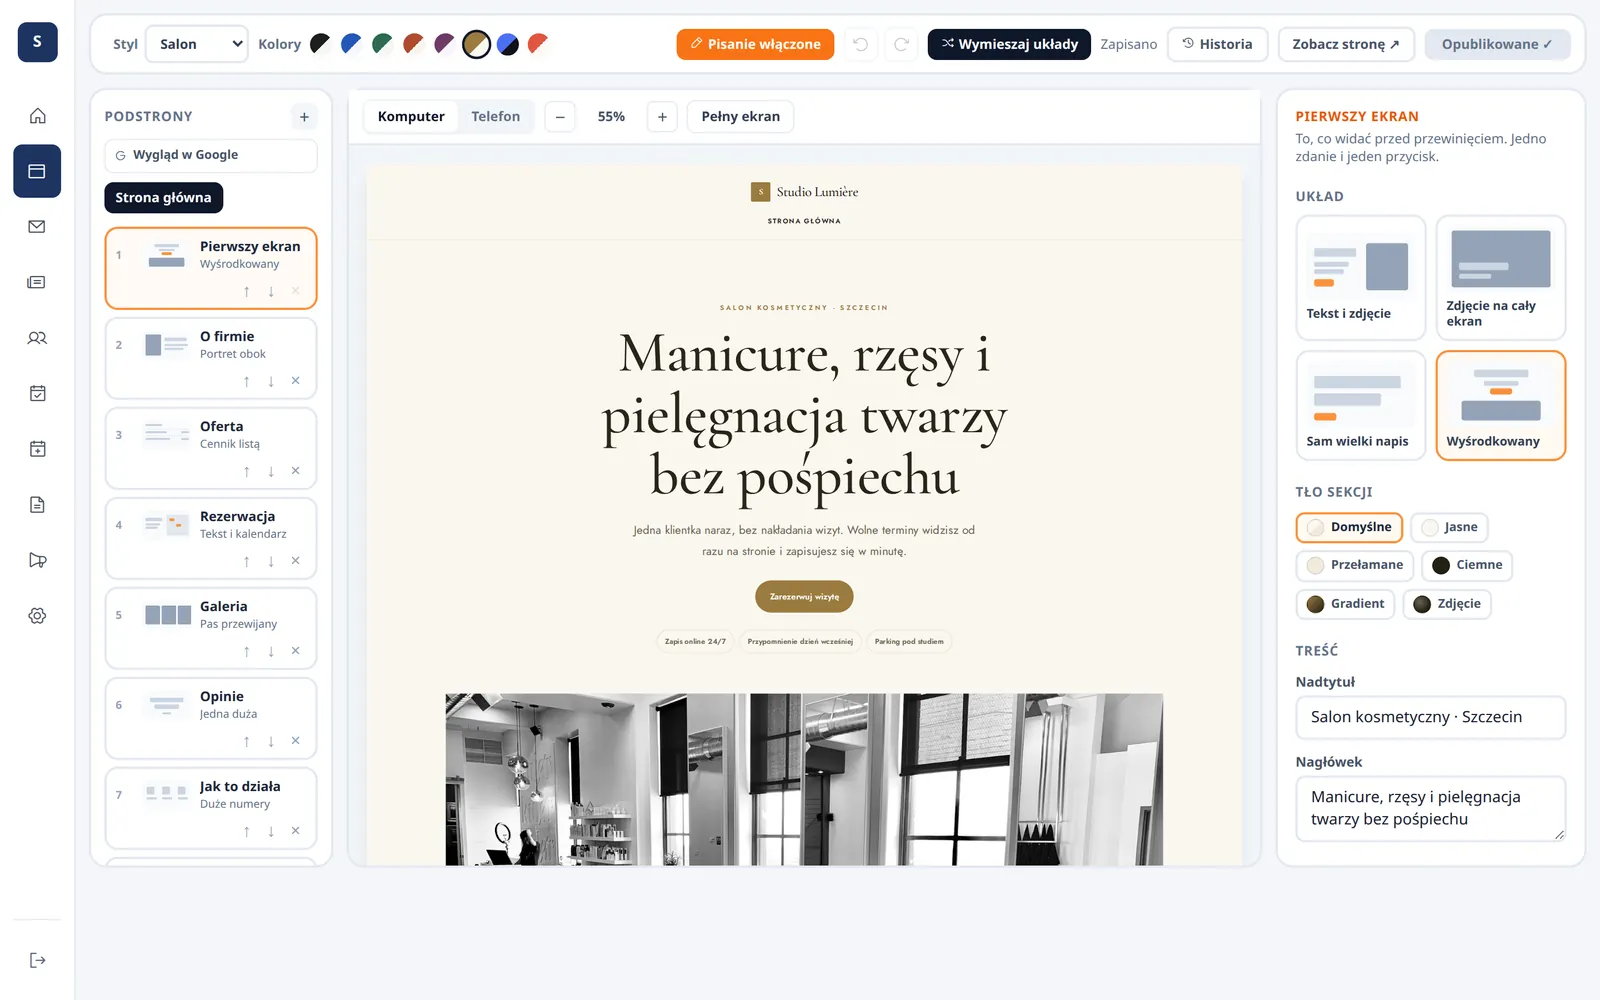The height and width of the screenshot is (1000, 1600).
Task: Move Galeria section up
Action: click(x=247, y=651)
